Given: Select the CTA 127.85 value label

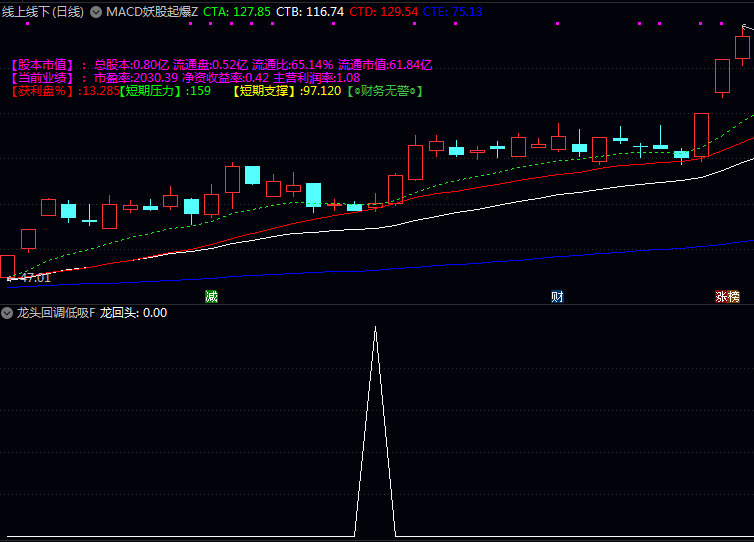Looking at the screenshot, I should [236, 12].
